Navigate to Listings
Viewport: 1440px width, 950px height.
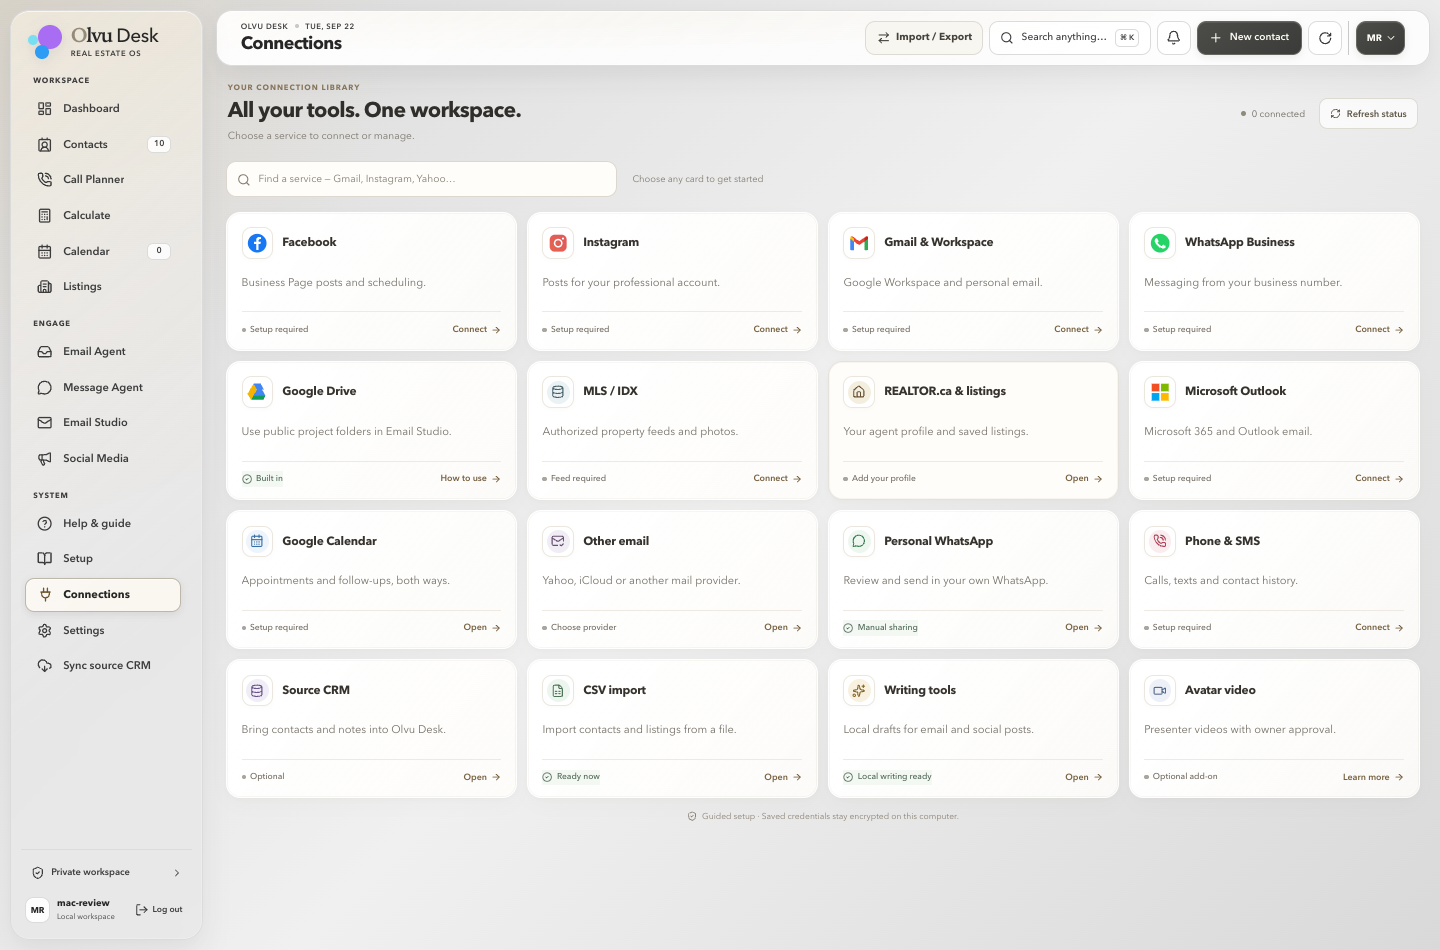click(x=103, y=287)
